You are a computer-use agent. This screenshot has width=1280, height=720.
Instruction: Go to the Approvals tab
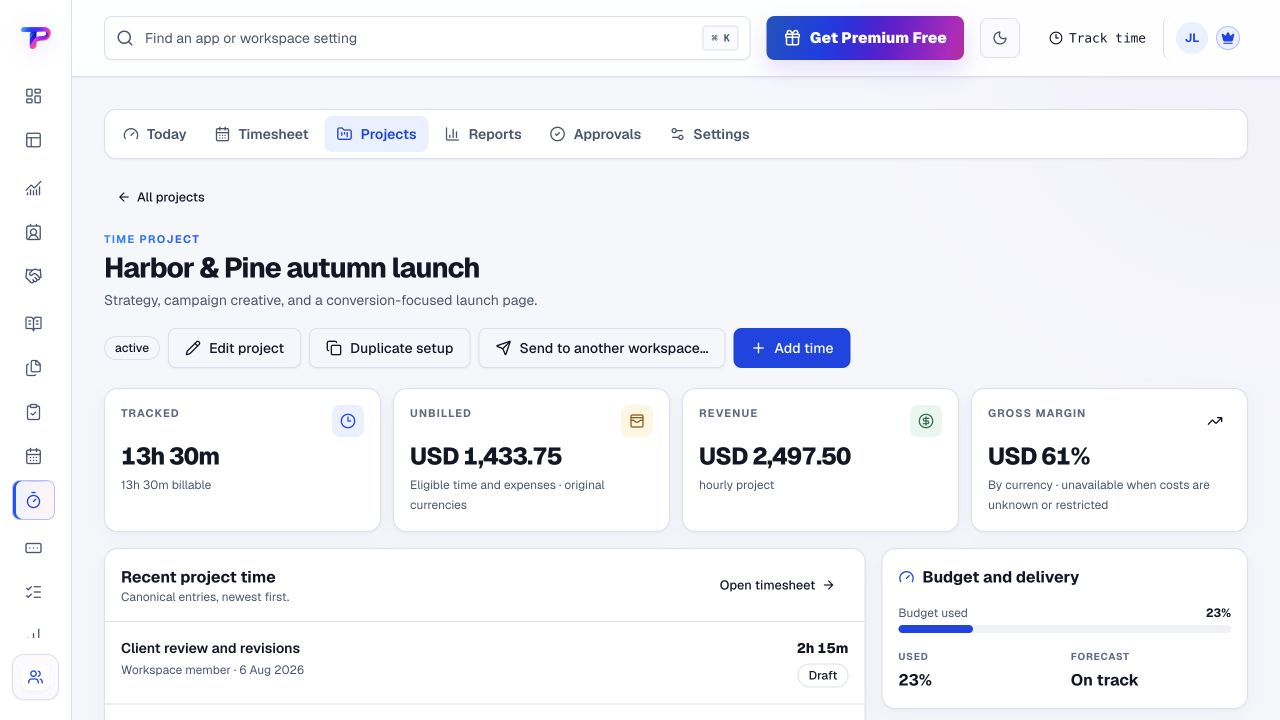point(596,134)
